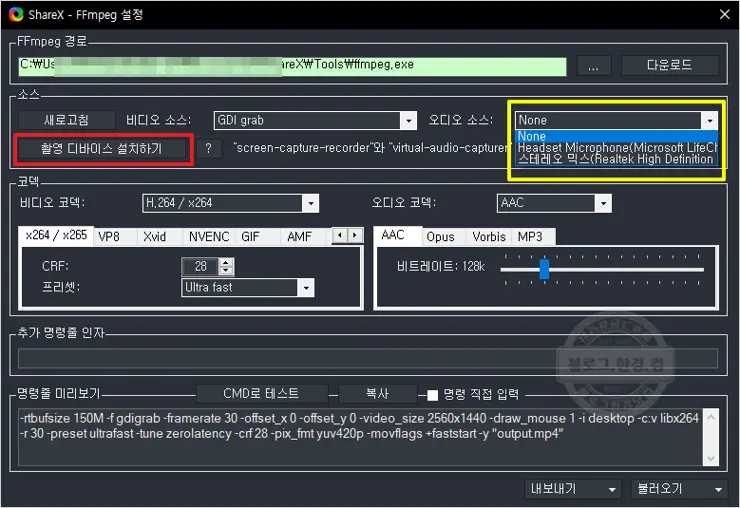The image size is (740, 508).
Task: Click the 복사 copy button
Action: click(378, 394)
